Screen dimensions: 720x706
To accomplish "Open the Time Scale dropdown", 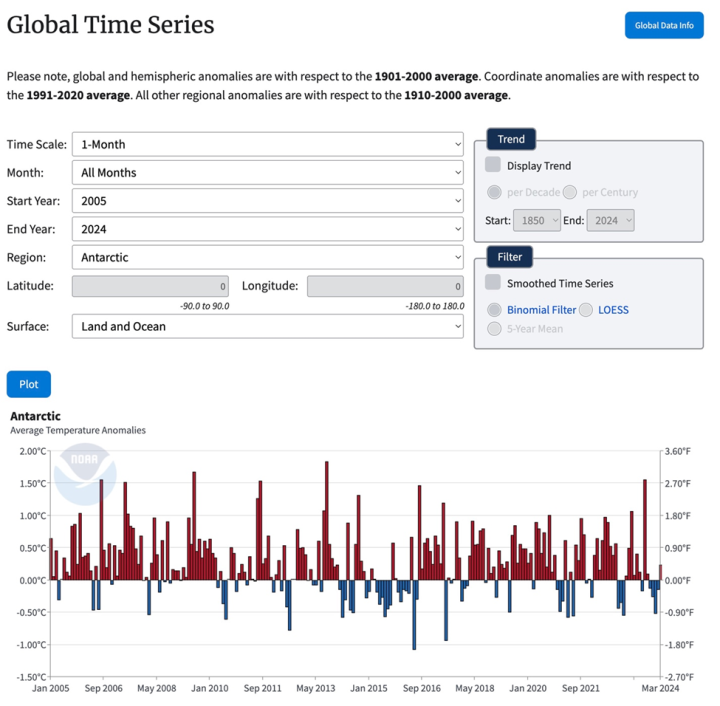I will [268, 145].
